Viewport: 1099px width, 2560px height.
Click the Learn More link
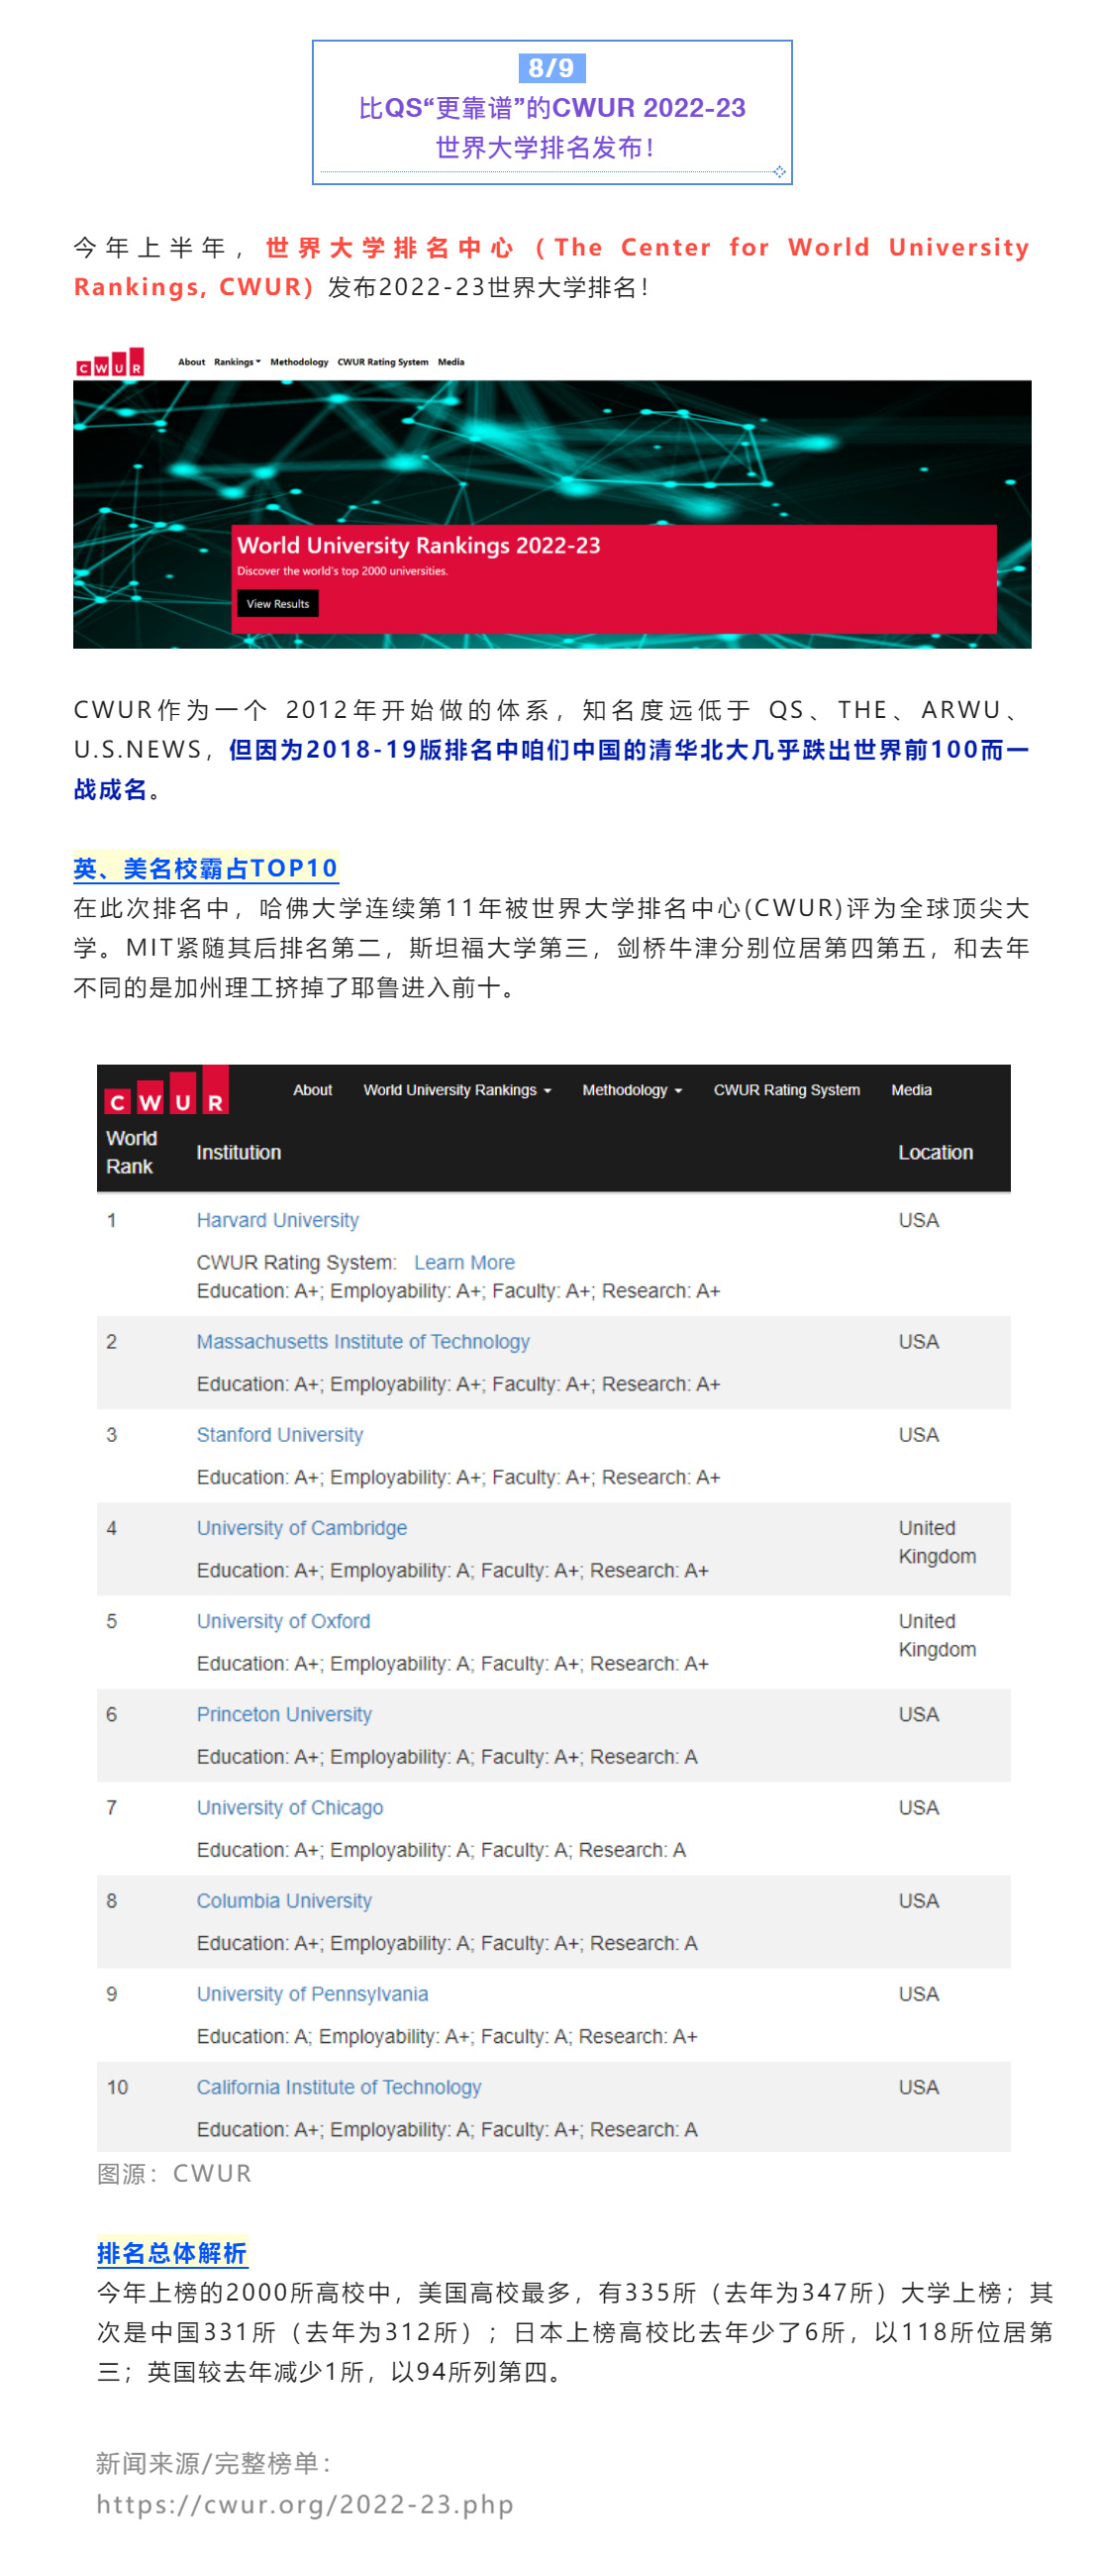(x=464, y=1262)
